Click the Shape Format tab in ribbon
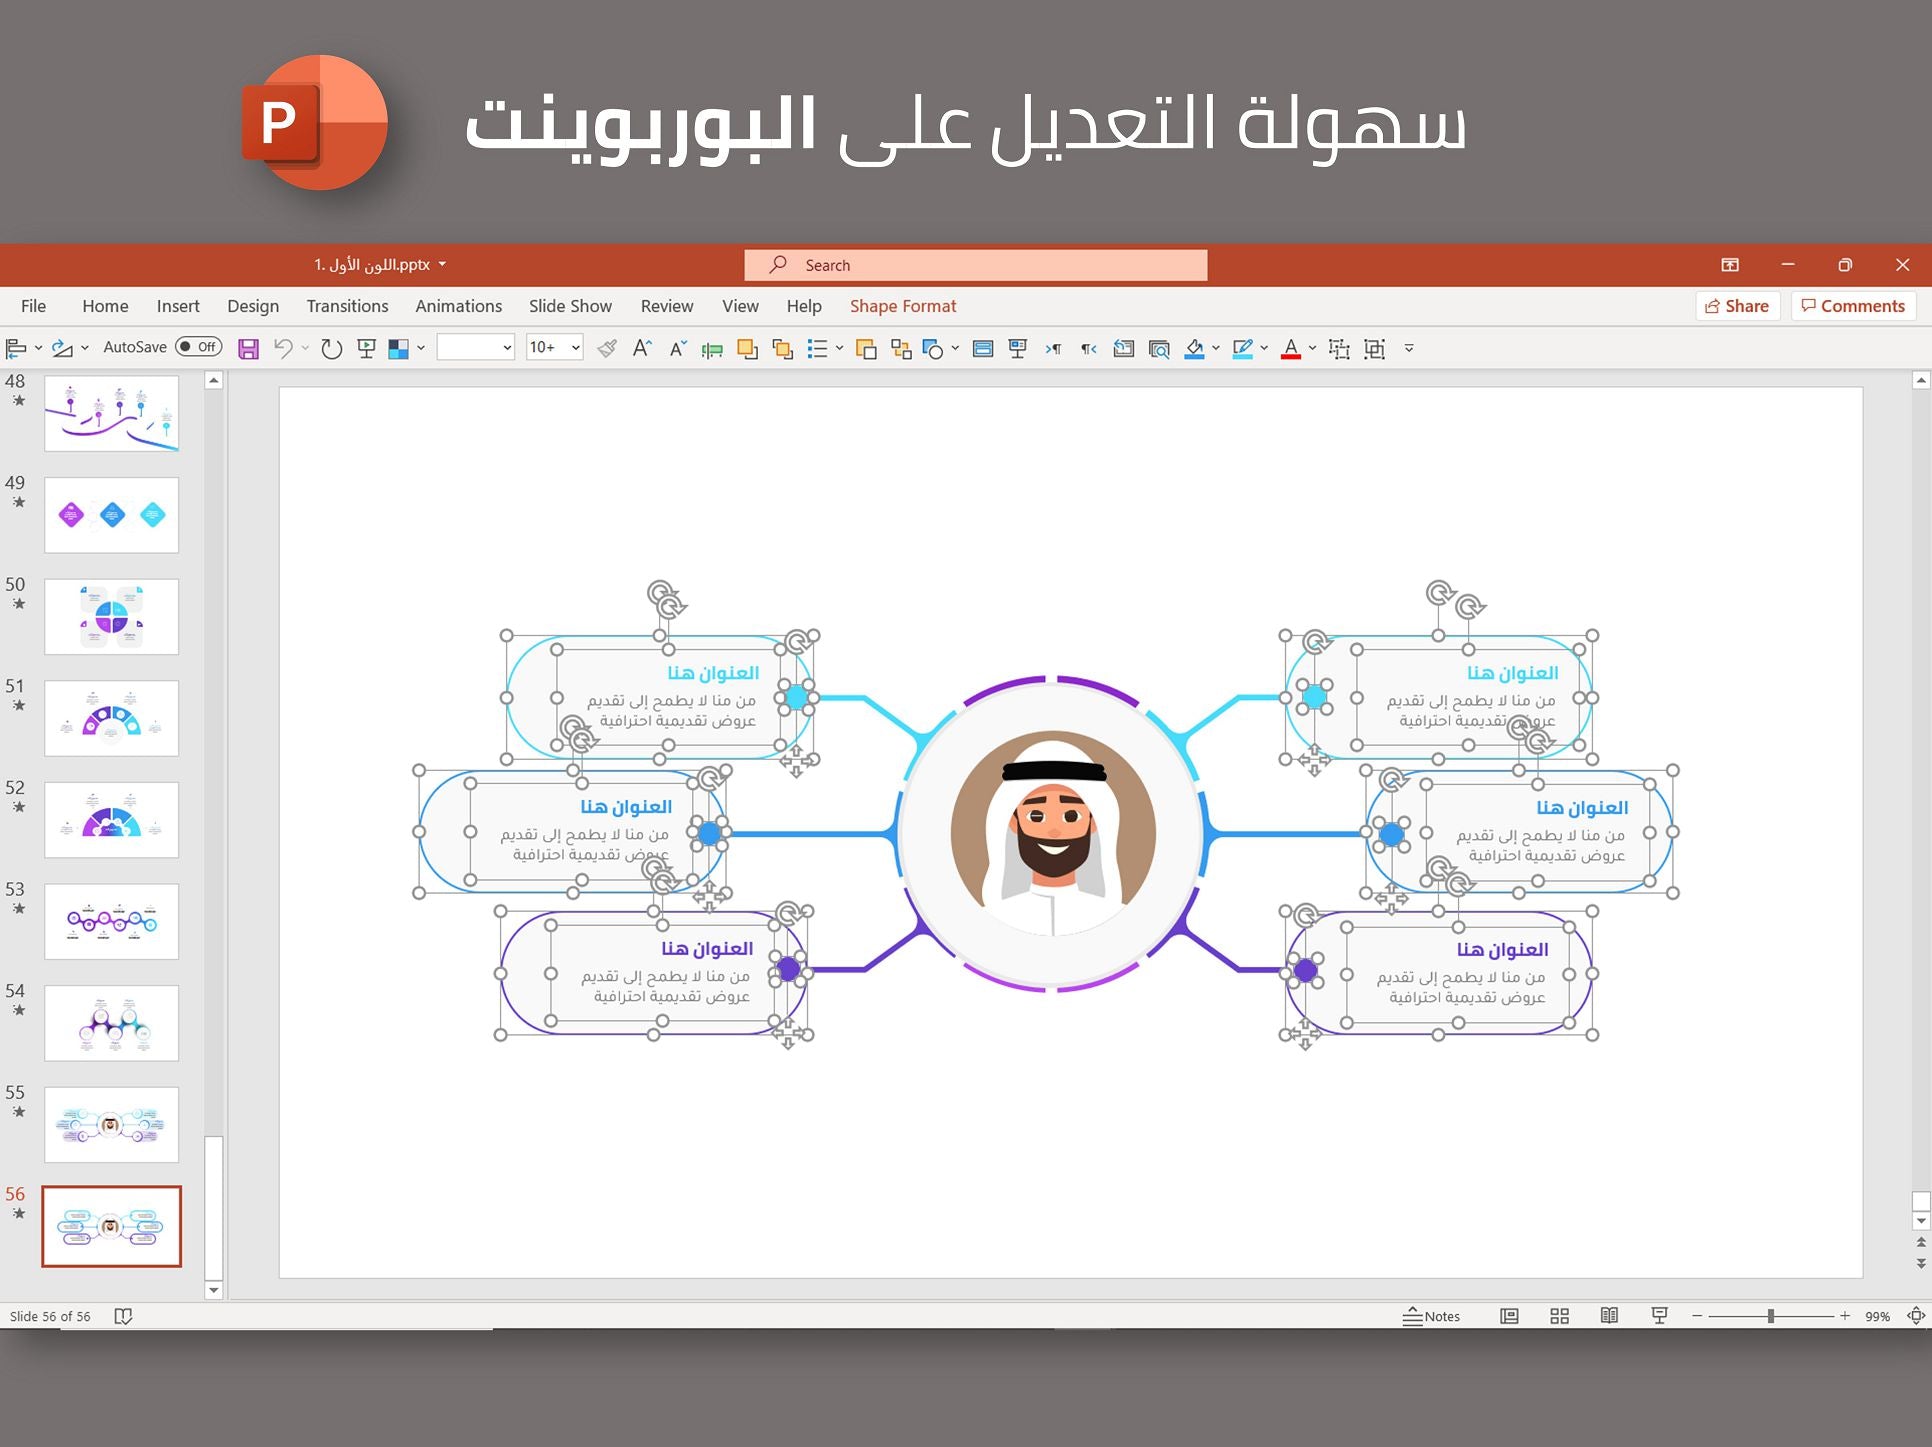The image size is (1932, 1447). (901, 306)
